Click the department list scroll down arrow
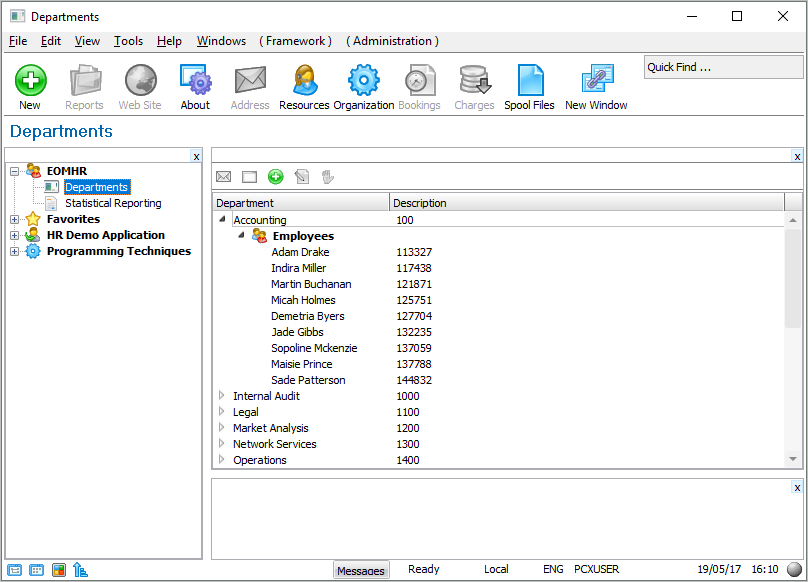This screenshot has height=582, width=808. [793, 459]
